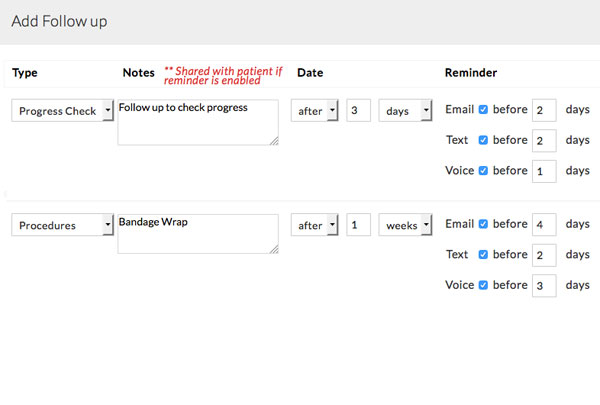Viewport: 600px width, 405px height.
Task: Click the date number field showing 3
Action: tap(358, 111)
